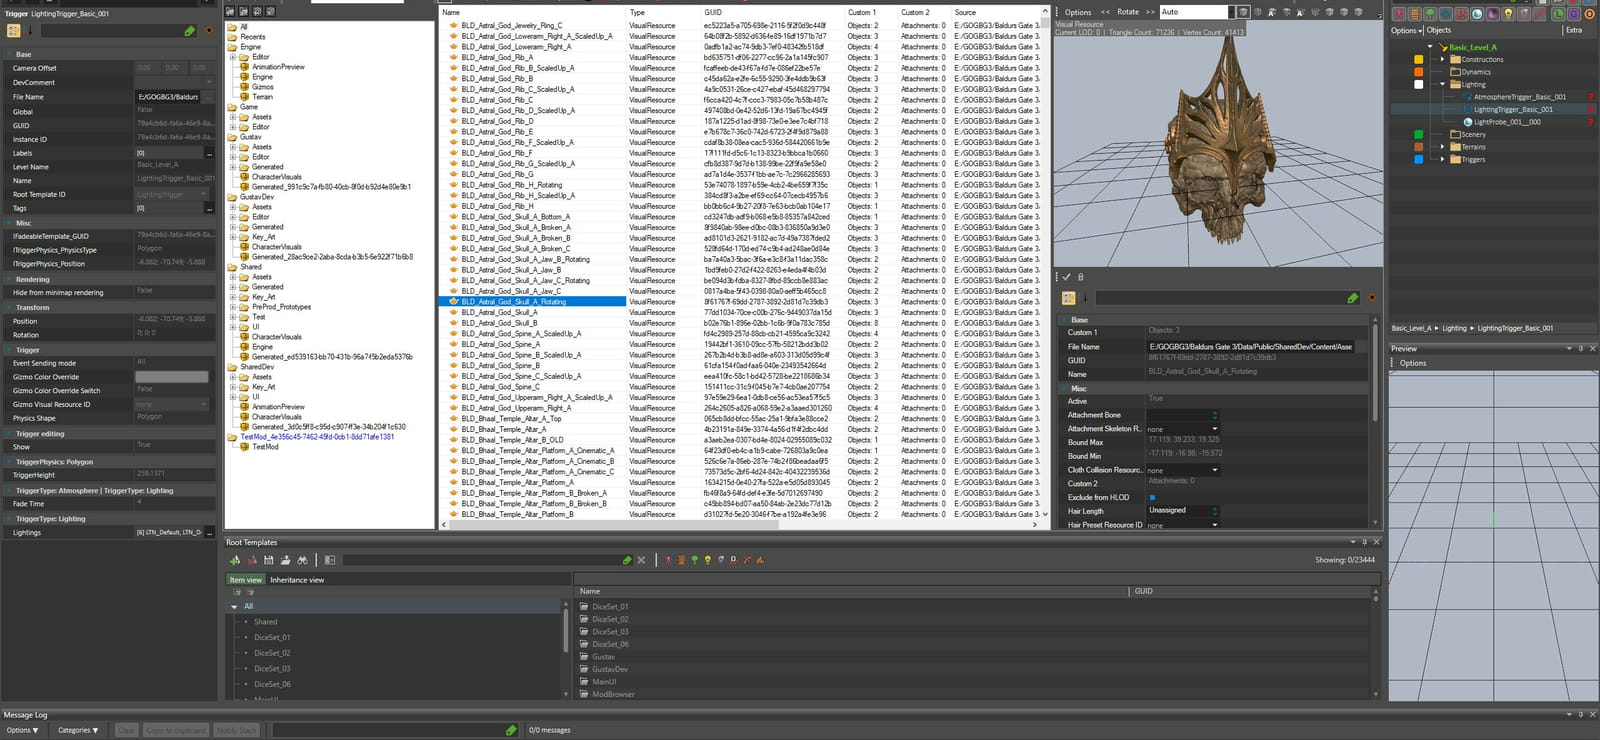The width and height of the screenshot is (1600, 740).
Task: Toggle the Exclude from HLOD checkbox
Action: click(x=1152, y=497)
